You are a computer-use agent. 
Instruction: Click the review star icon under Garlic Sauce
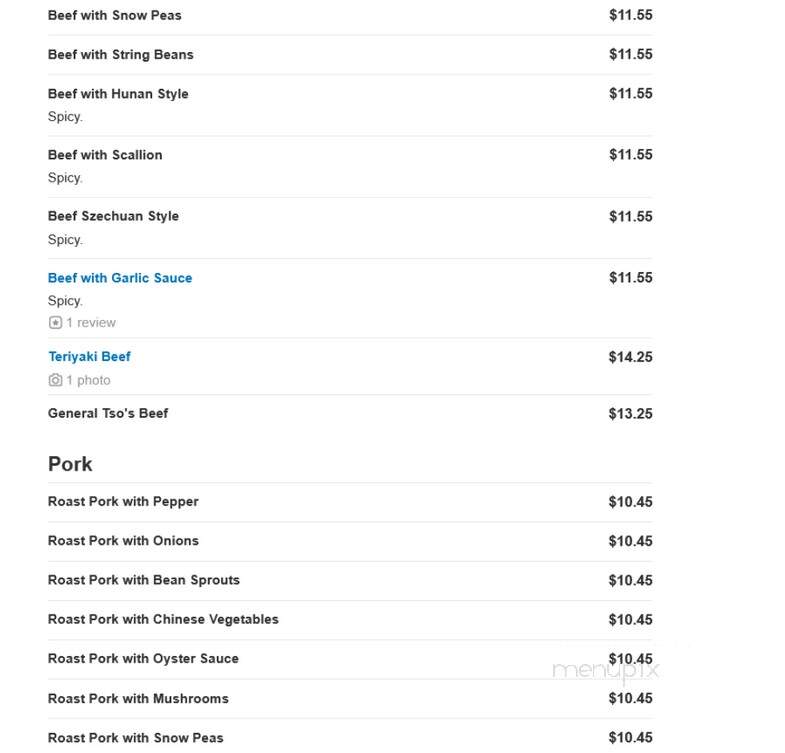coord(55,322)
